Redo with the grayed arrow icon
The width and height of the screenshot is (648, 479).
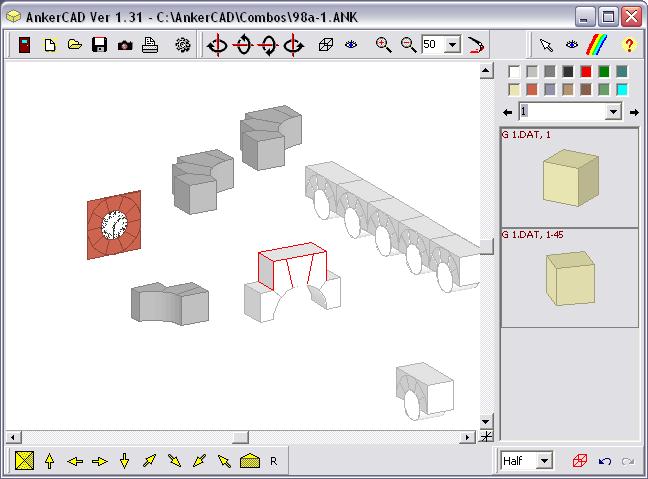point(628,461)
